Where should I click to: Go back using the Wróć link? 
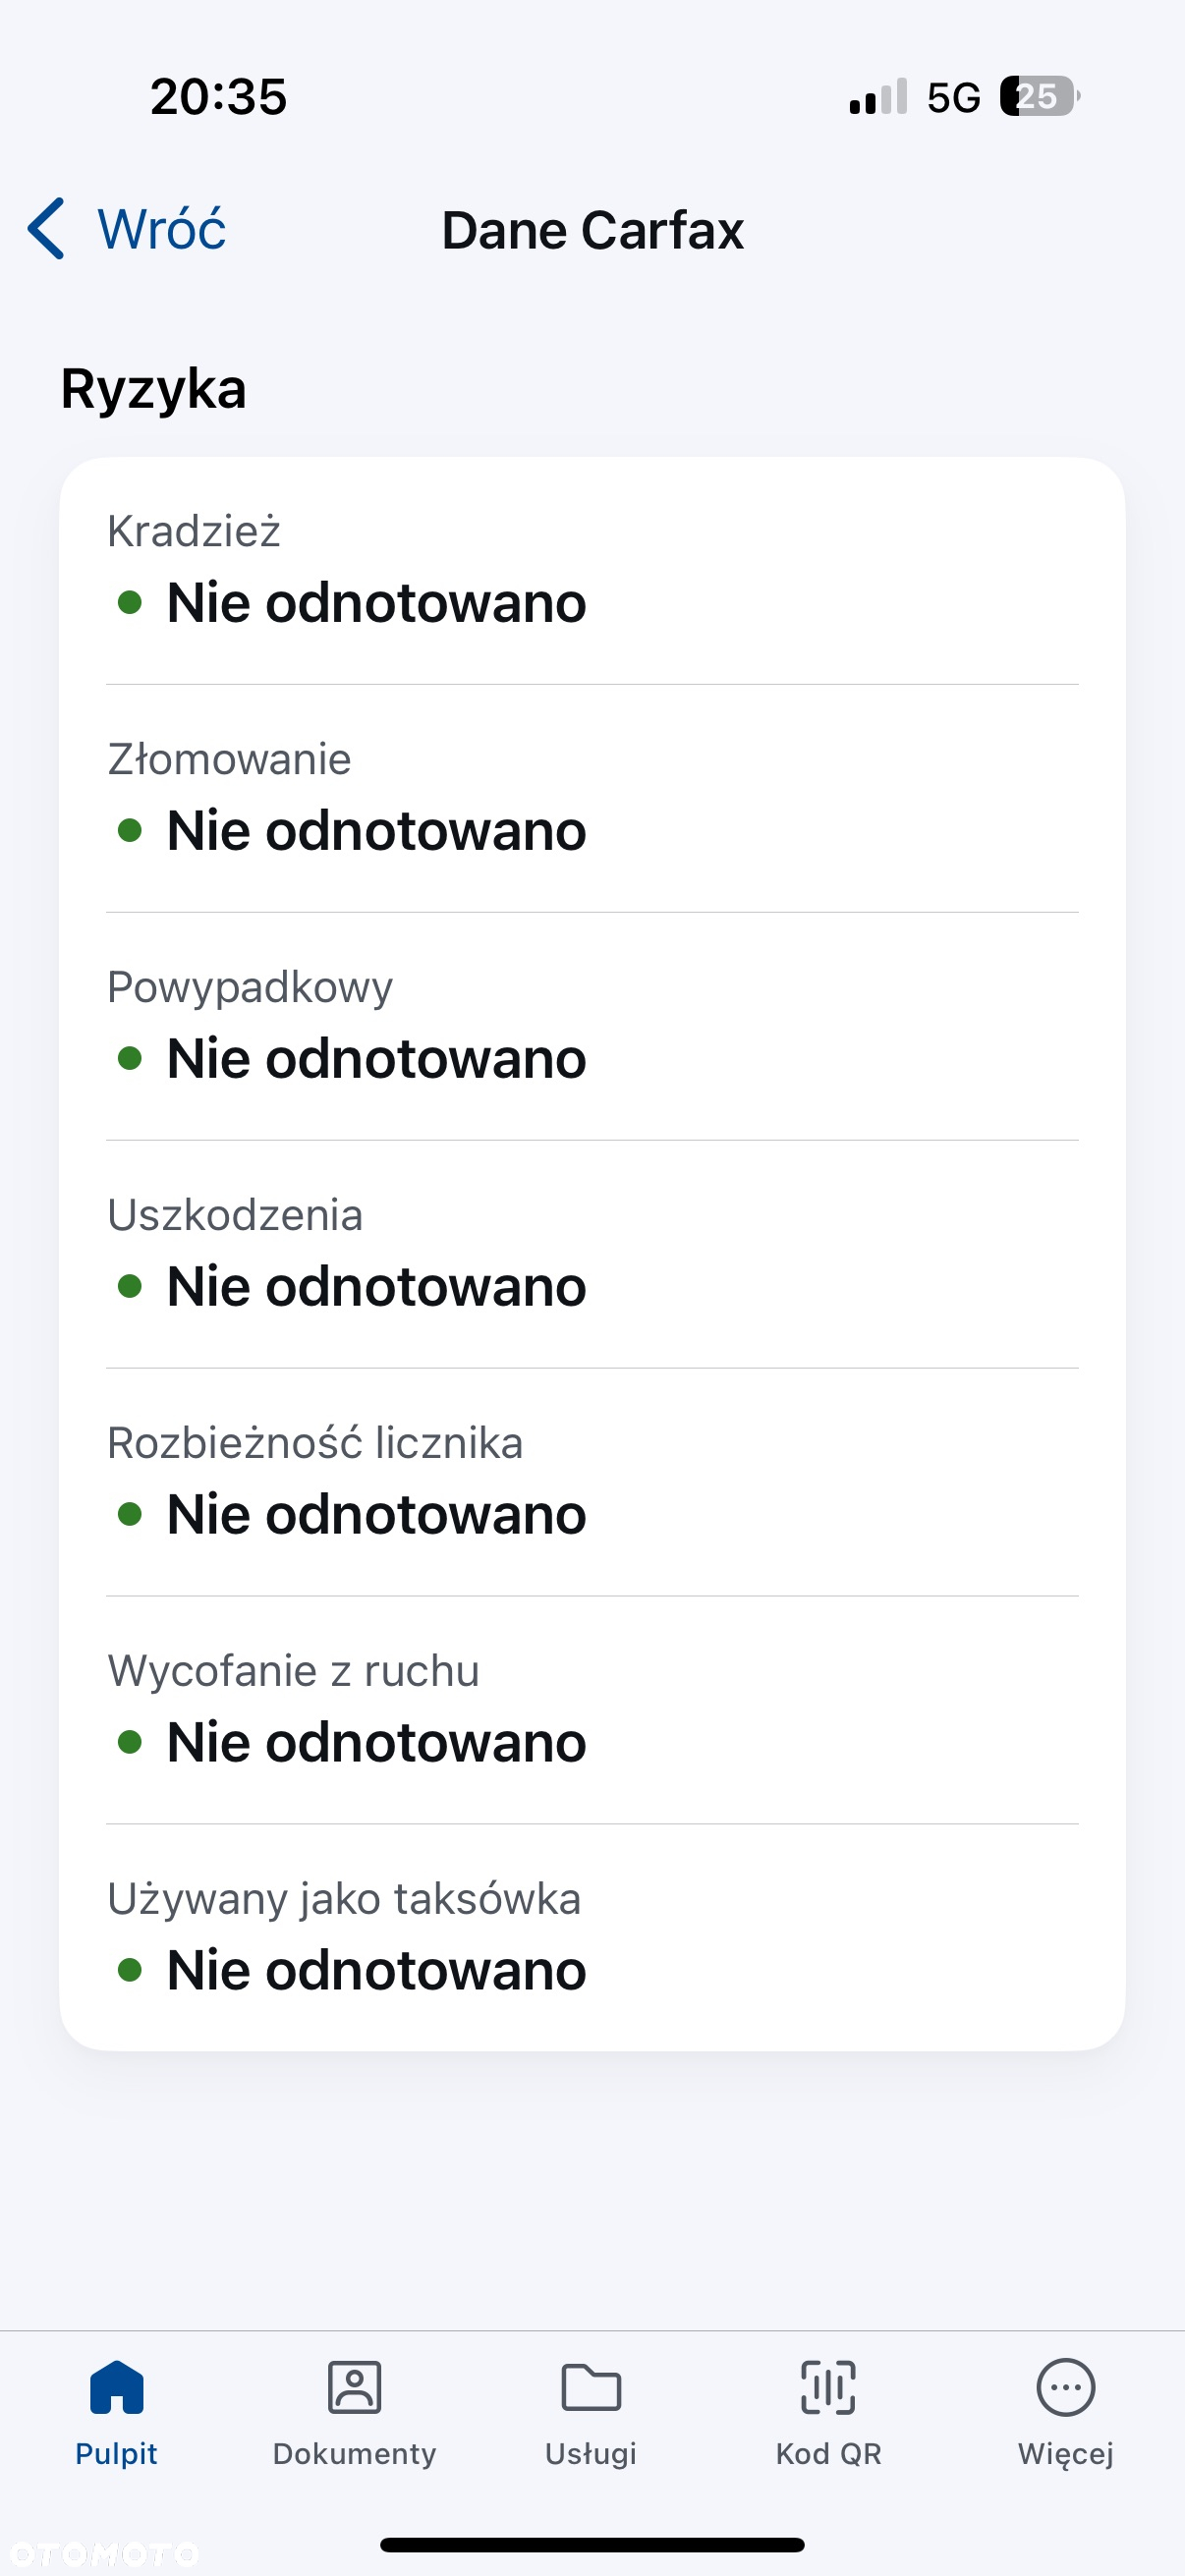162,229
